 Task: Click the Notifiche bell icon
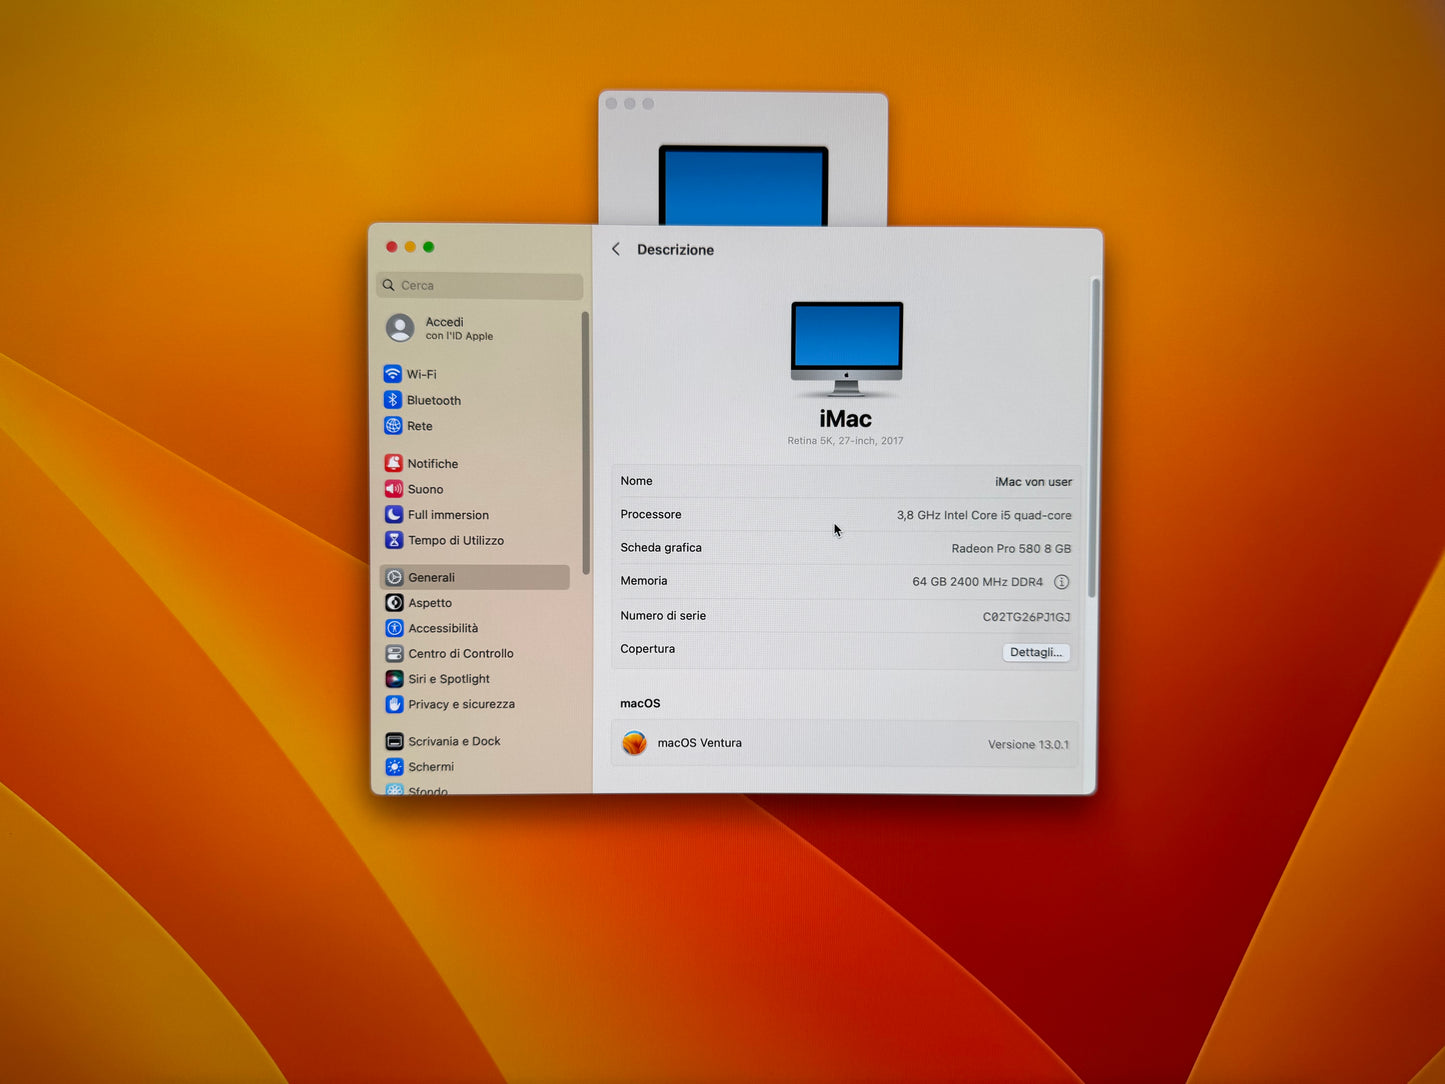coord(394,463)
